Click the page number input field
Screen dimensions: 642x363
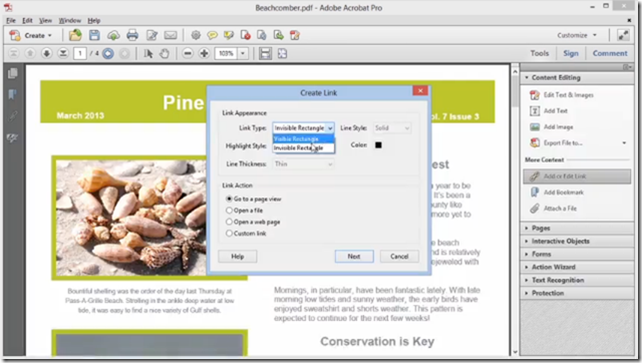pos(80,54)
